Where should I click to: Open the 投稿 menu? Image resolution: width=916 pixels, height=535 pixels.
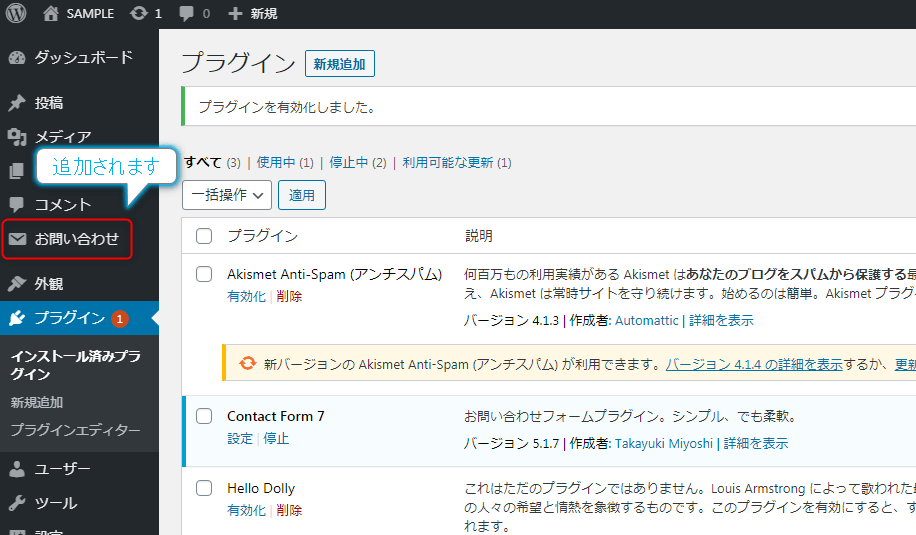click(48, 103)
